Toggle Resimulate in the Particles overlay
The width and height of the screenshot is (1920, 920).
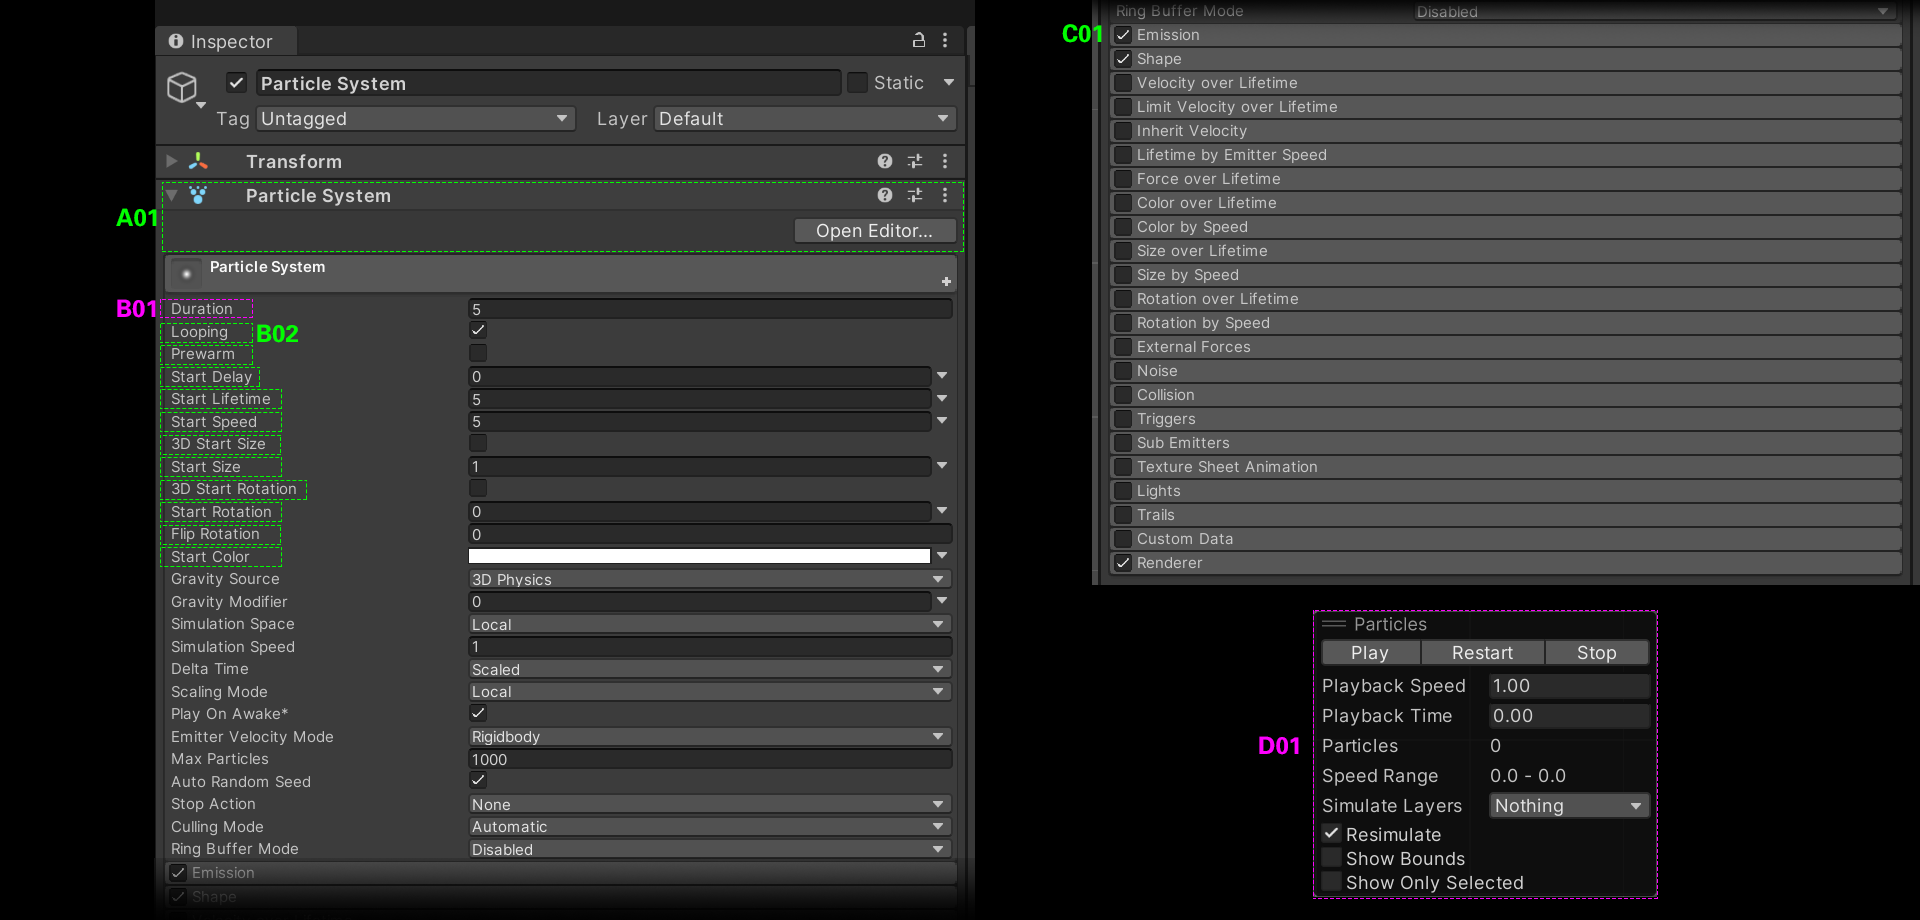click(1331, 833)
